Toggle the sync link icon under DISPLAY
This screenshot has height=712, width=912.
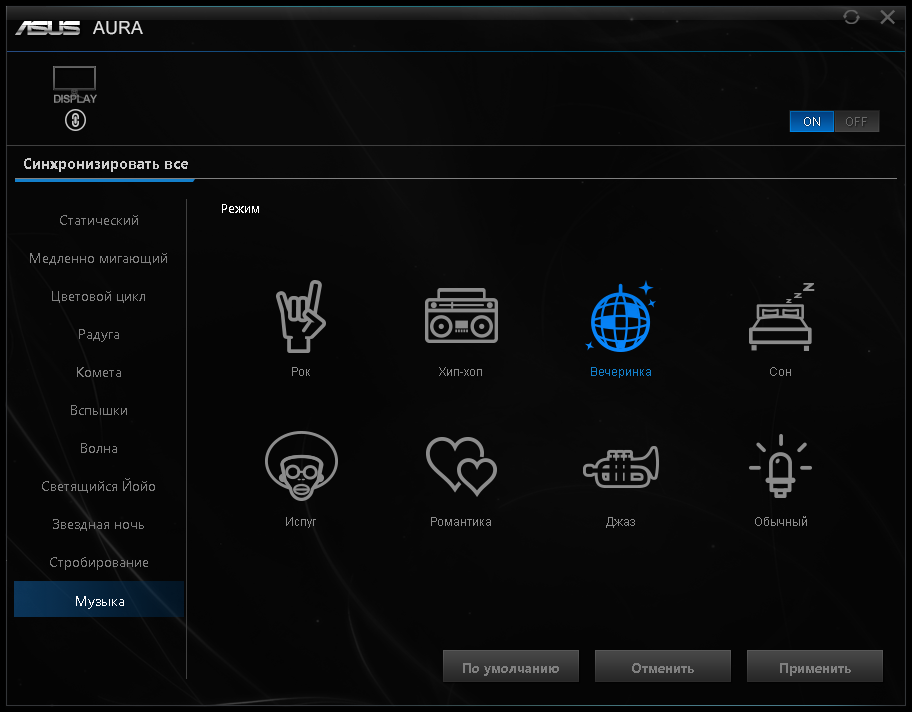(x=75, y=120)
